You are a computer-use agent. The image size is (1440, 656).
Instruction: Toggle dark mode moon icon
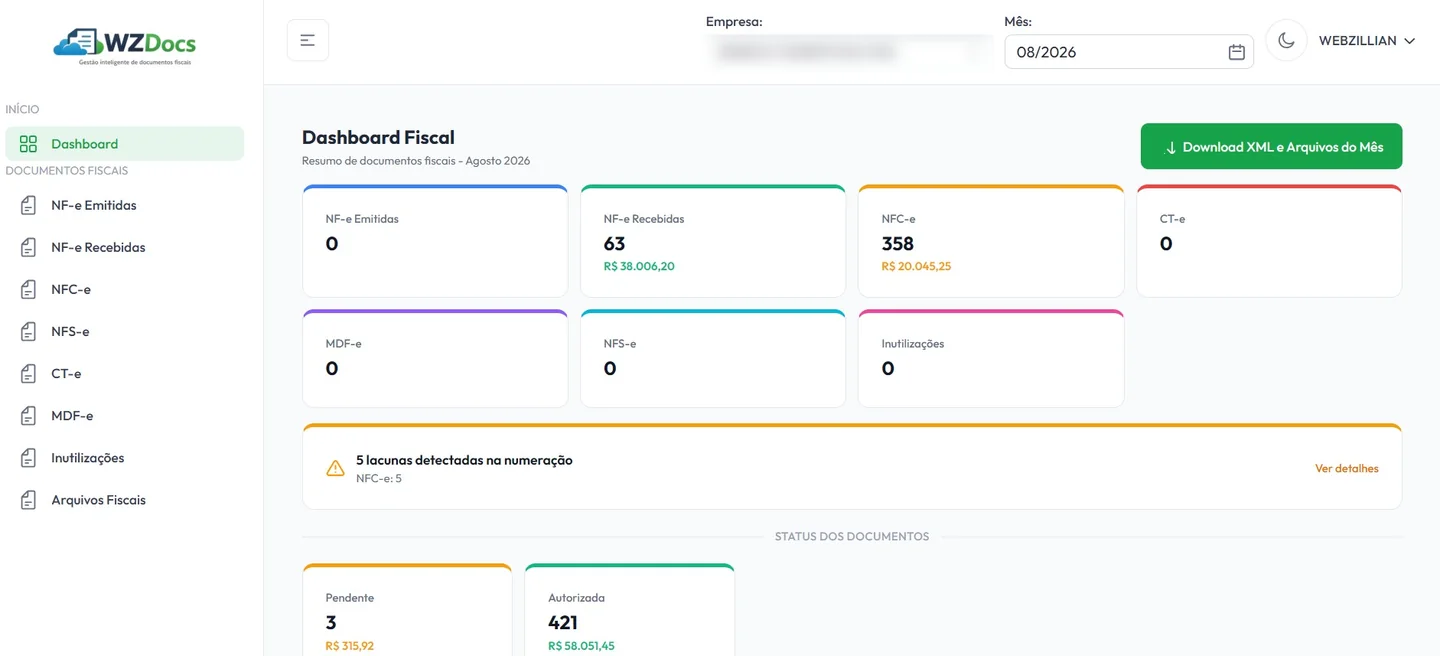click(x=1286, y=40)
